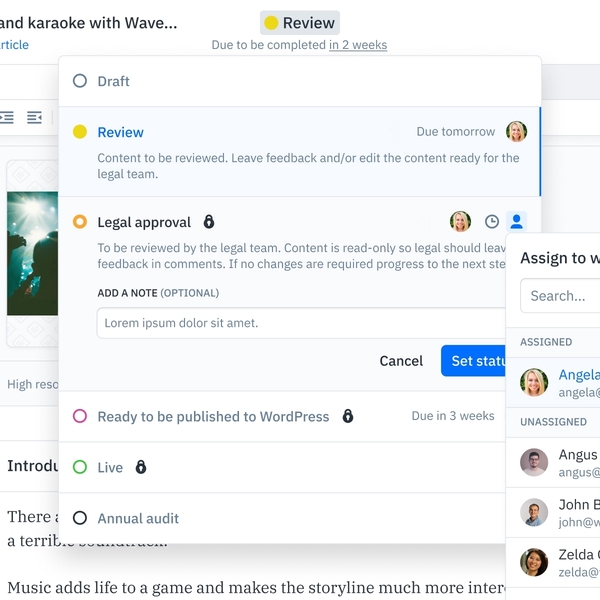600x600 pixels.
Task: Click the 'Due in 3 weeks' label
Action: coord(453,416)
